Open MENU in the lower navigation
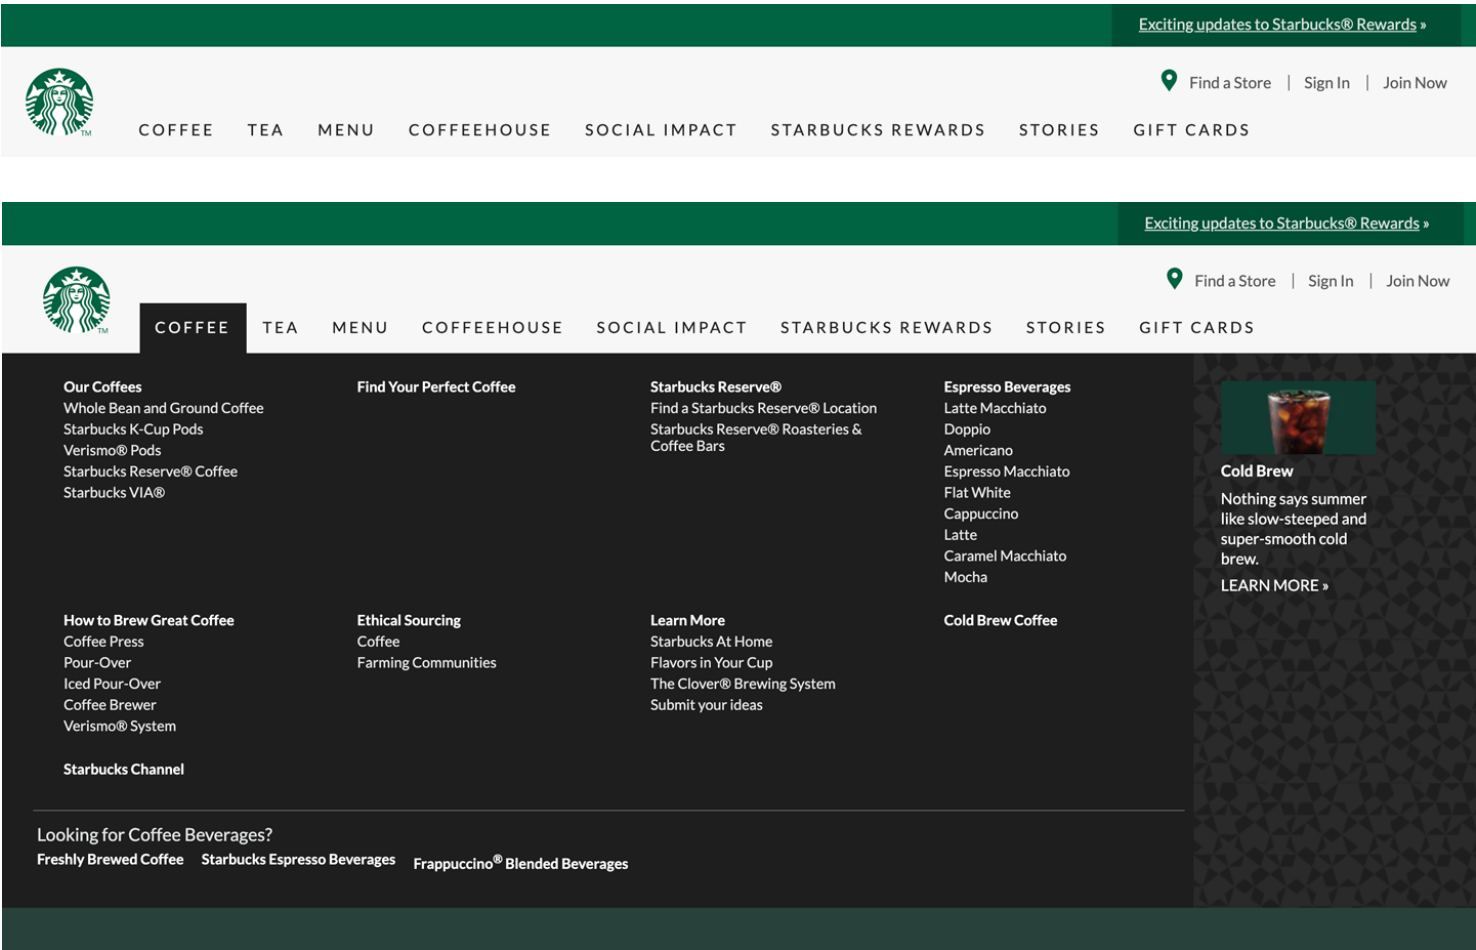The height and width of the screenshot is (950, 1476). [x=360, y=328]
